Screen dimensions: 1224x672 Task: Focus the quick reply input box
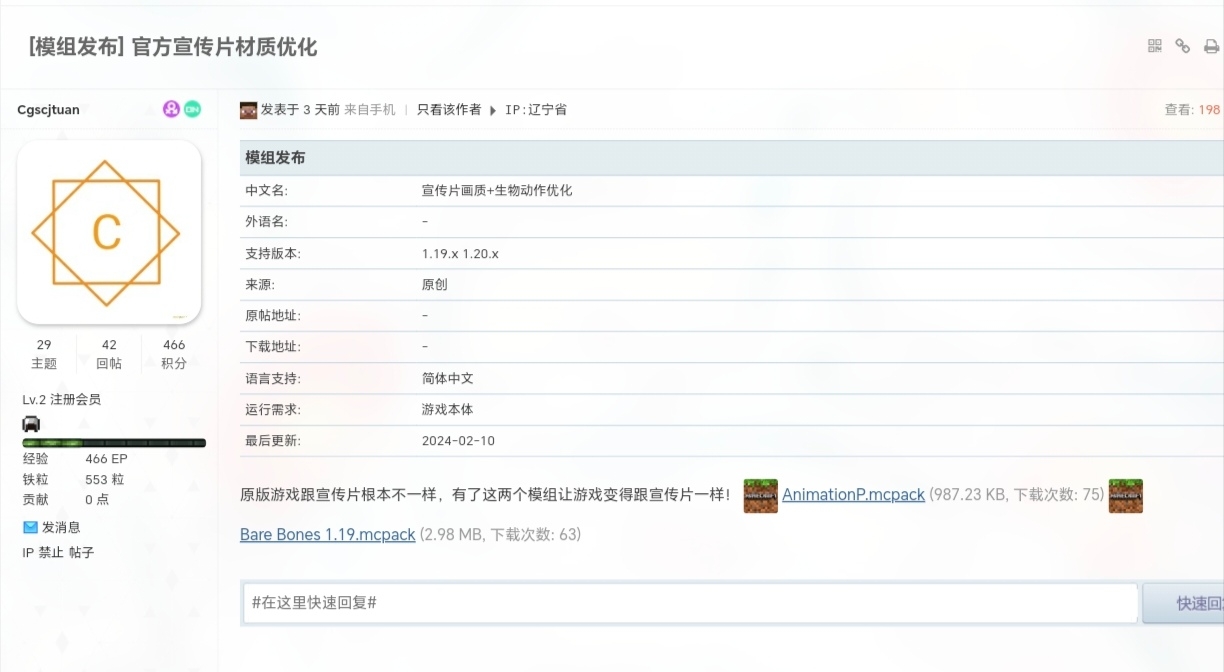click(690, 603)
